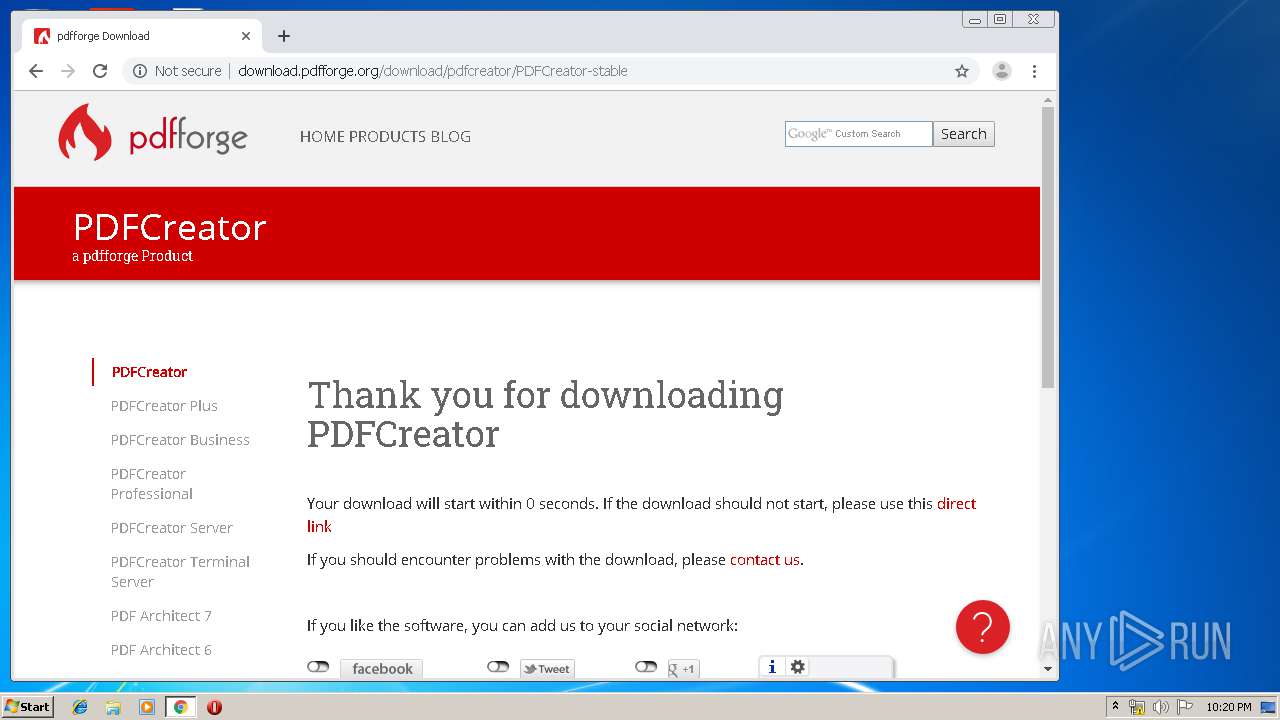Screen dimensions: 1280x720
Task: Click the facebook share button
Action: [x=381, y=669]
